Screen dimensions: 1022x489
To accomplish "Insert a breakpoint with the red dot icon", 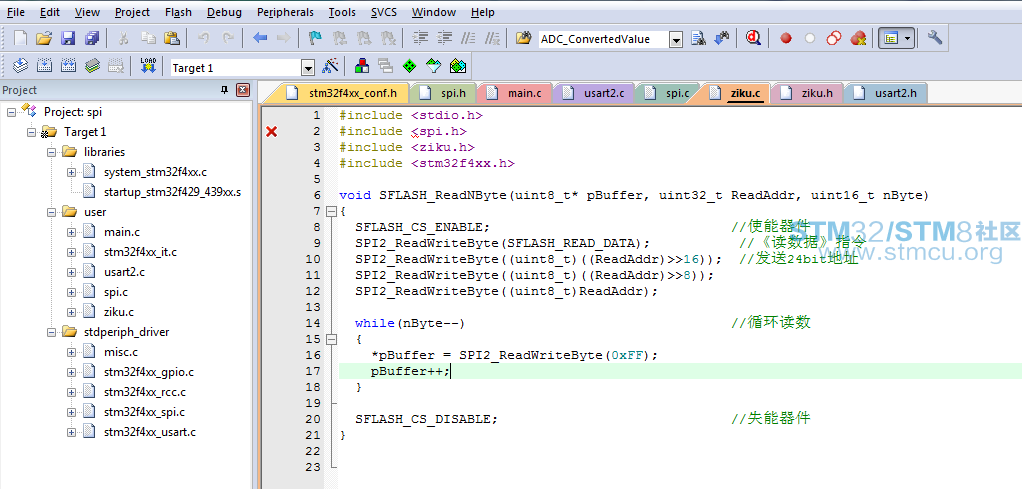I will (x=786, y=38).
